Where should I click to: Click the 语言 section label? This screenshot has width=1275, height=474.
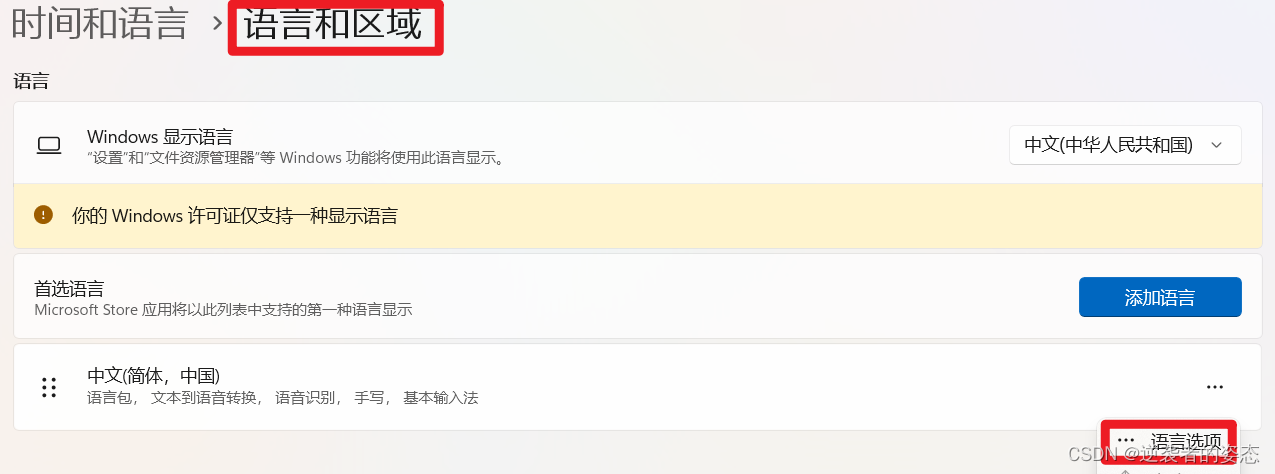[x=31, y=81]
